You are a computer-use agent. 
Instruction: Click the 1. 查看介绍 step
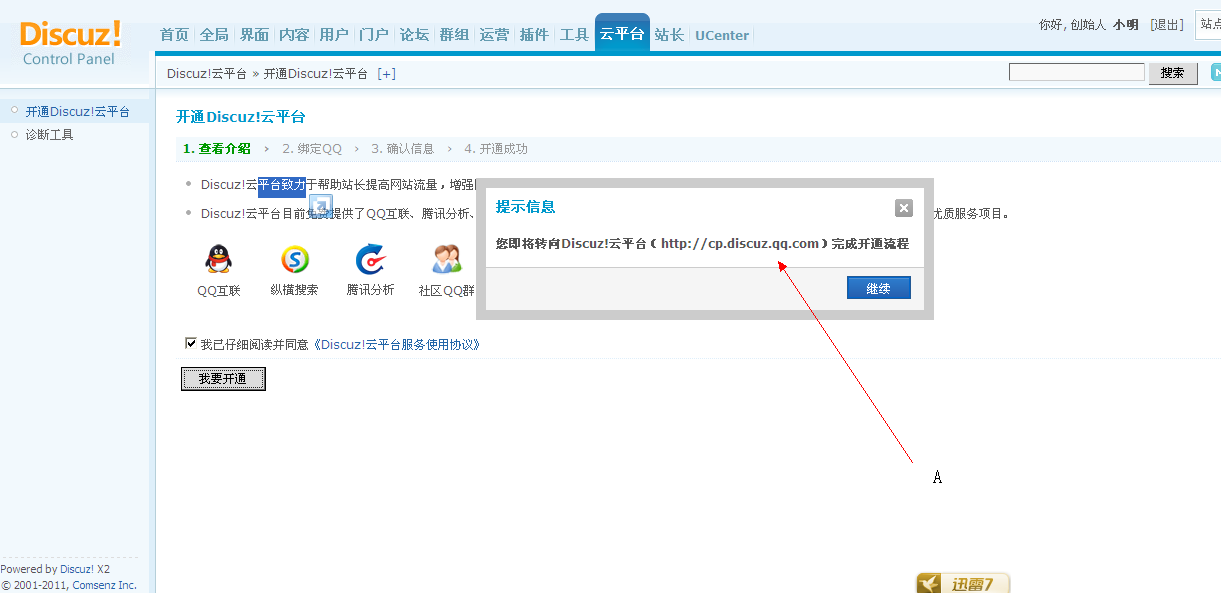217,149
